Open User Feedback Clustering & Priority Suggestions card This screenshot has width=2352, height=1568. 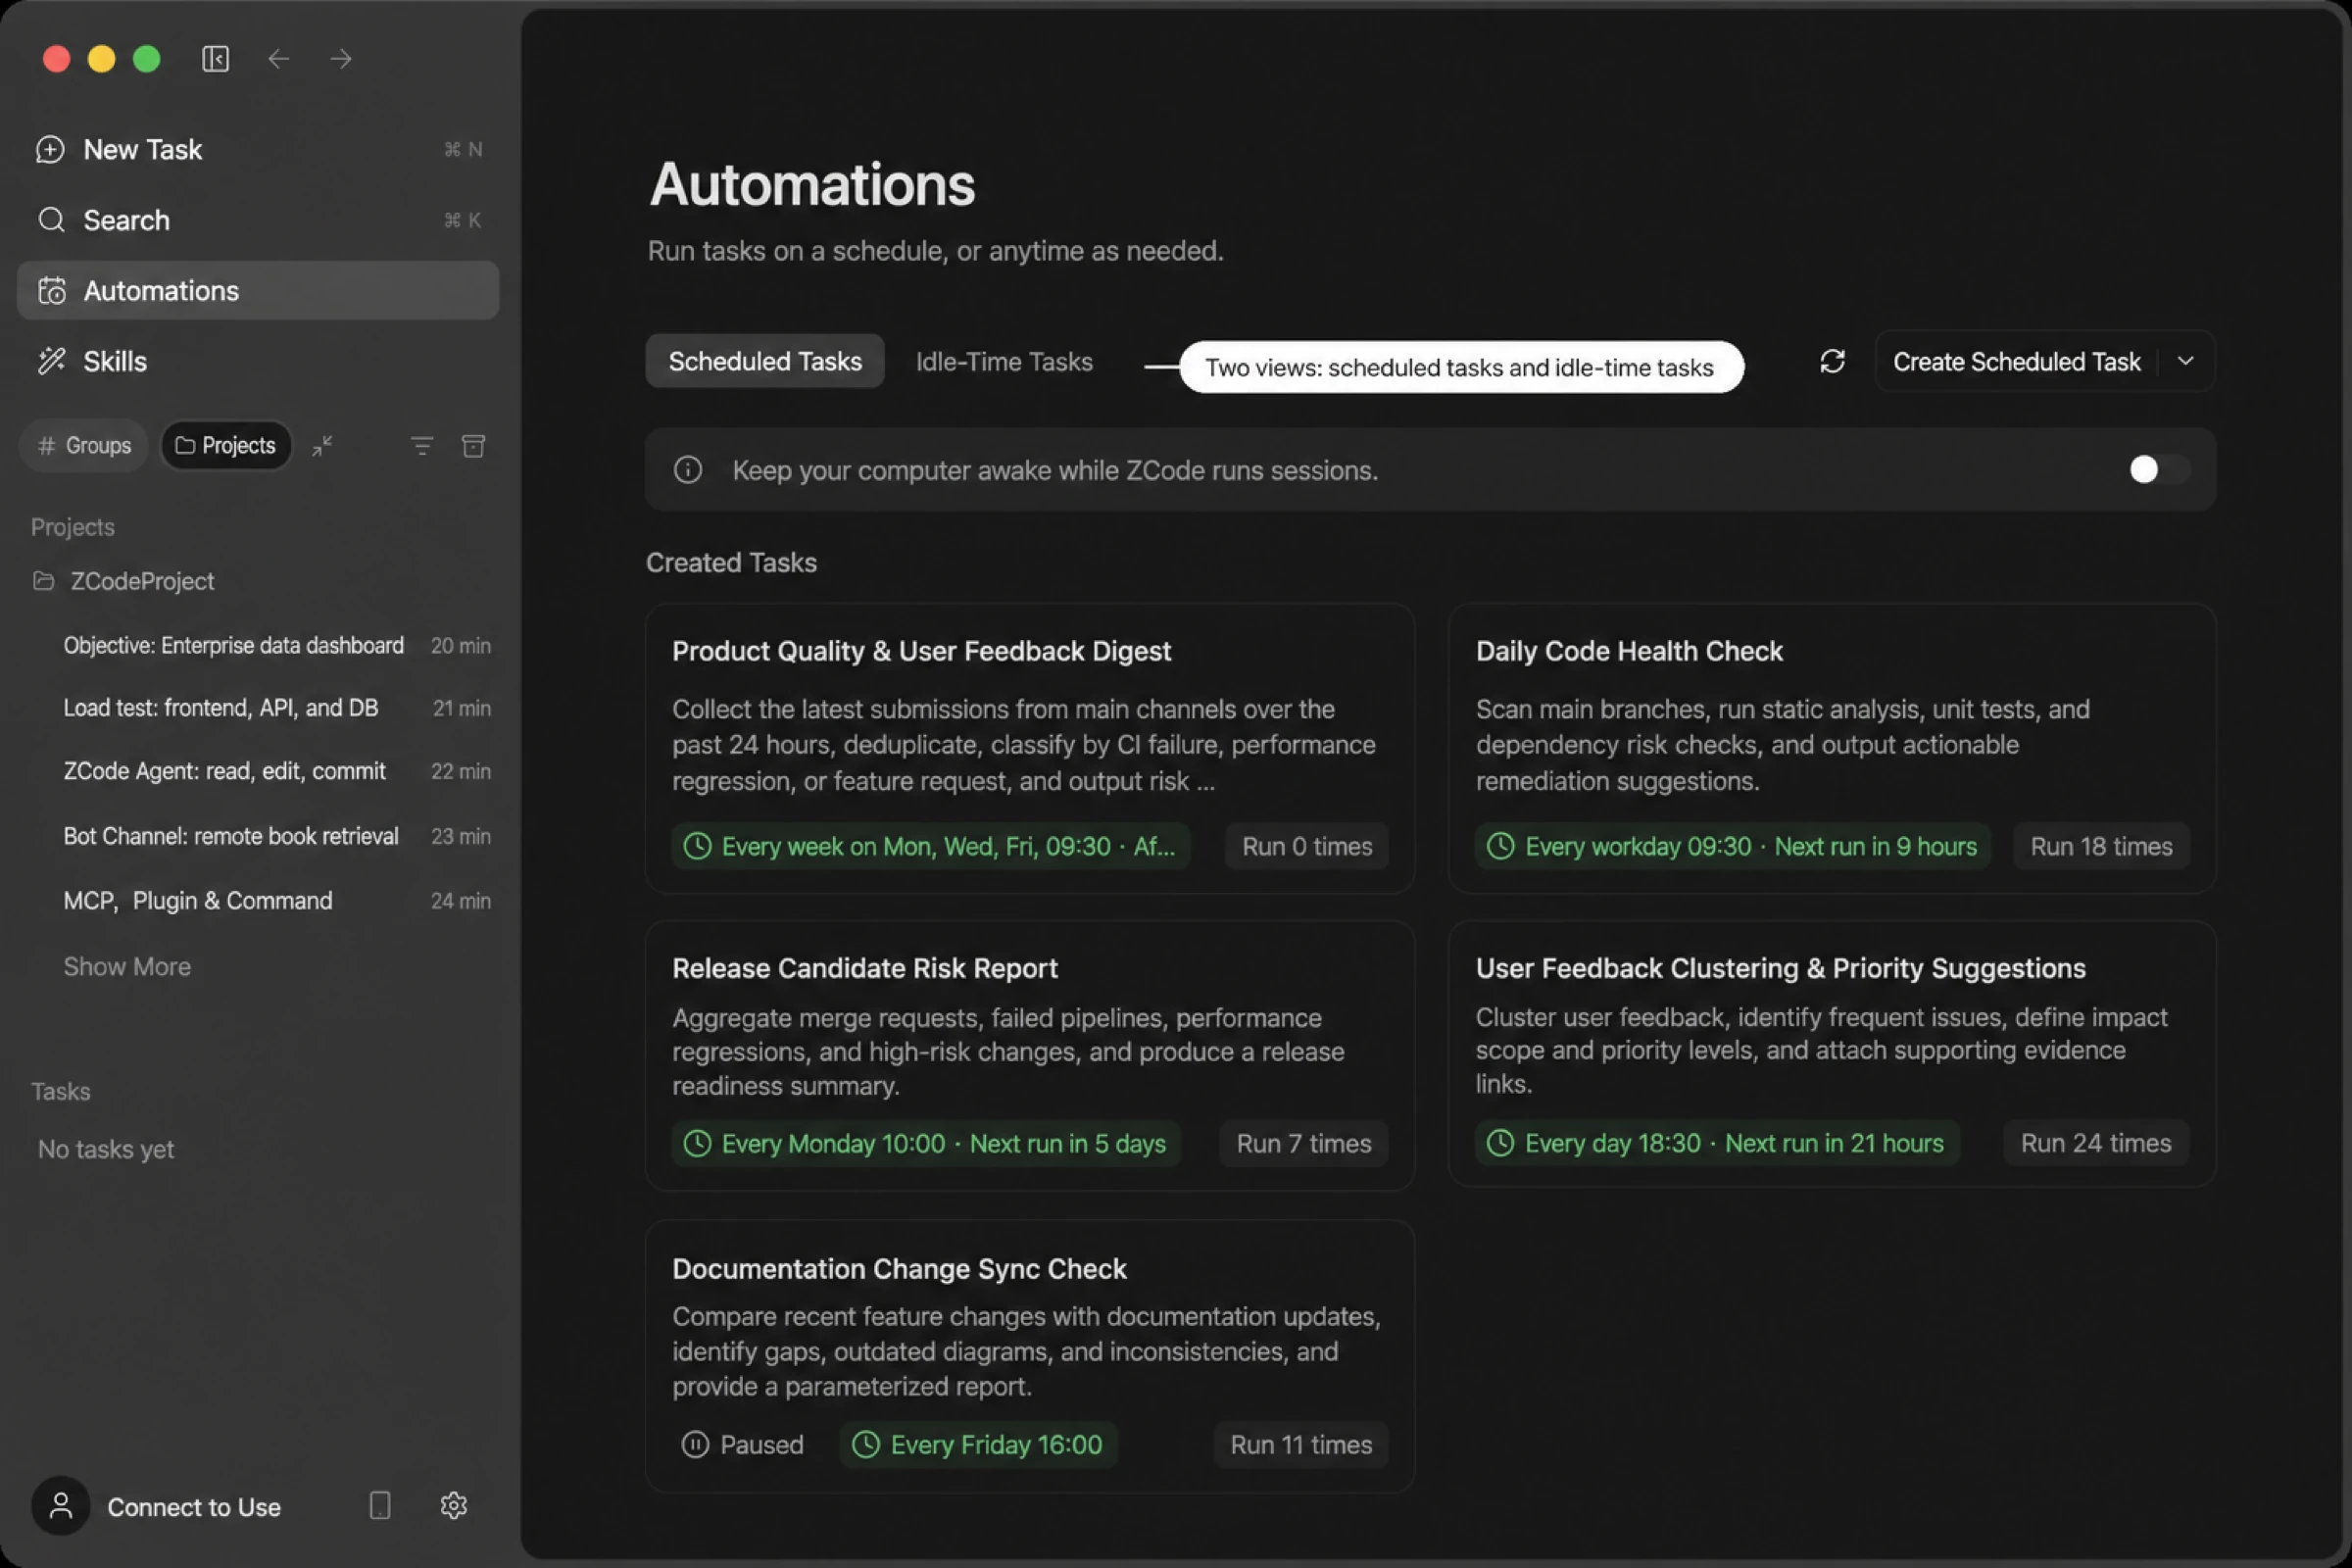click(x=1832, y=1054)
